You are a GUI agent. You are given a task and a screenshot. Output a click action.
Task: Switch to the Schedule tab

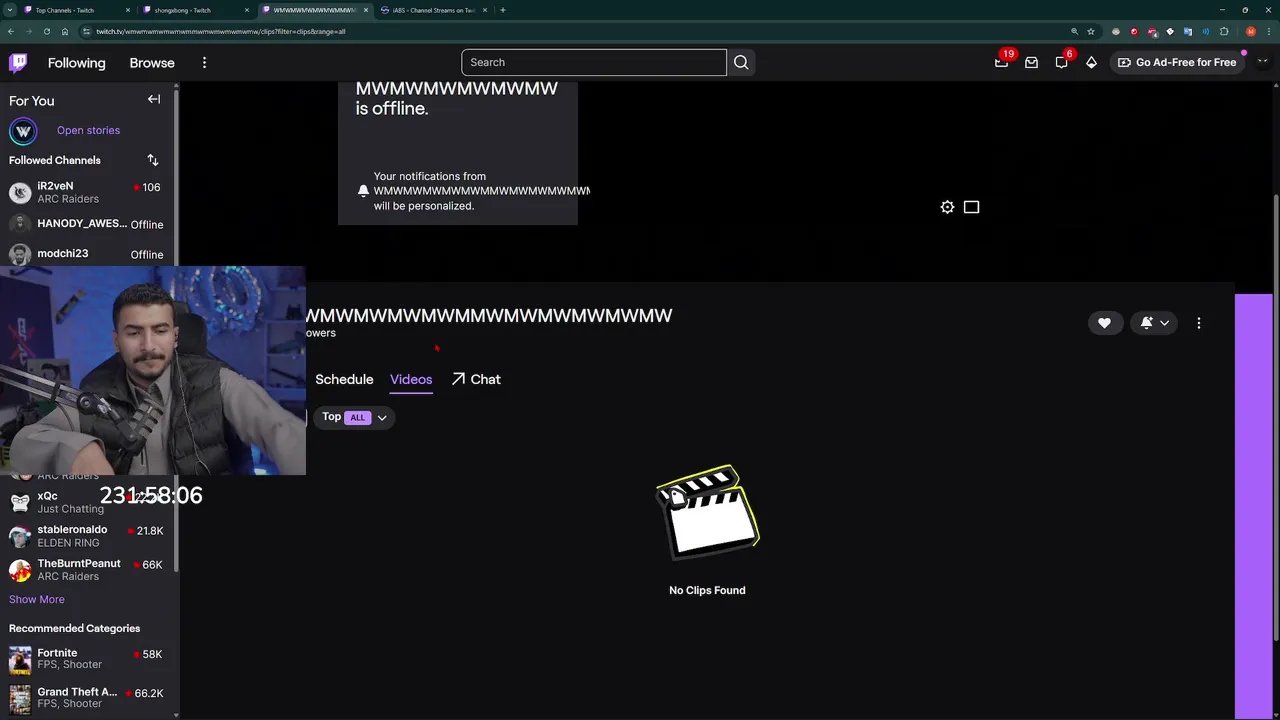click(x=344, y=379)
